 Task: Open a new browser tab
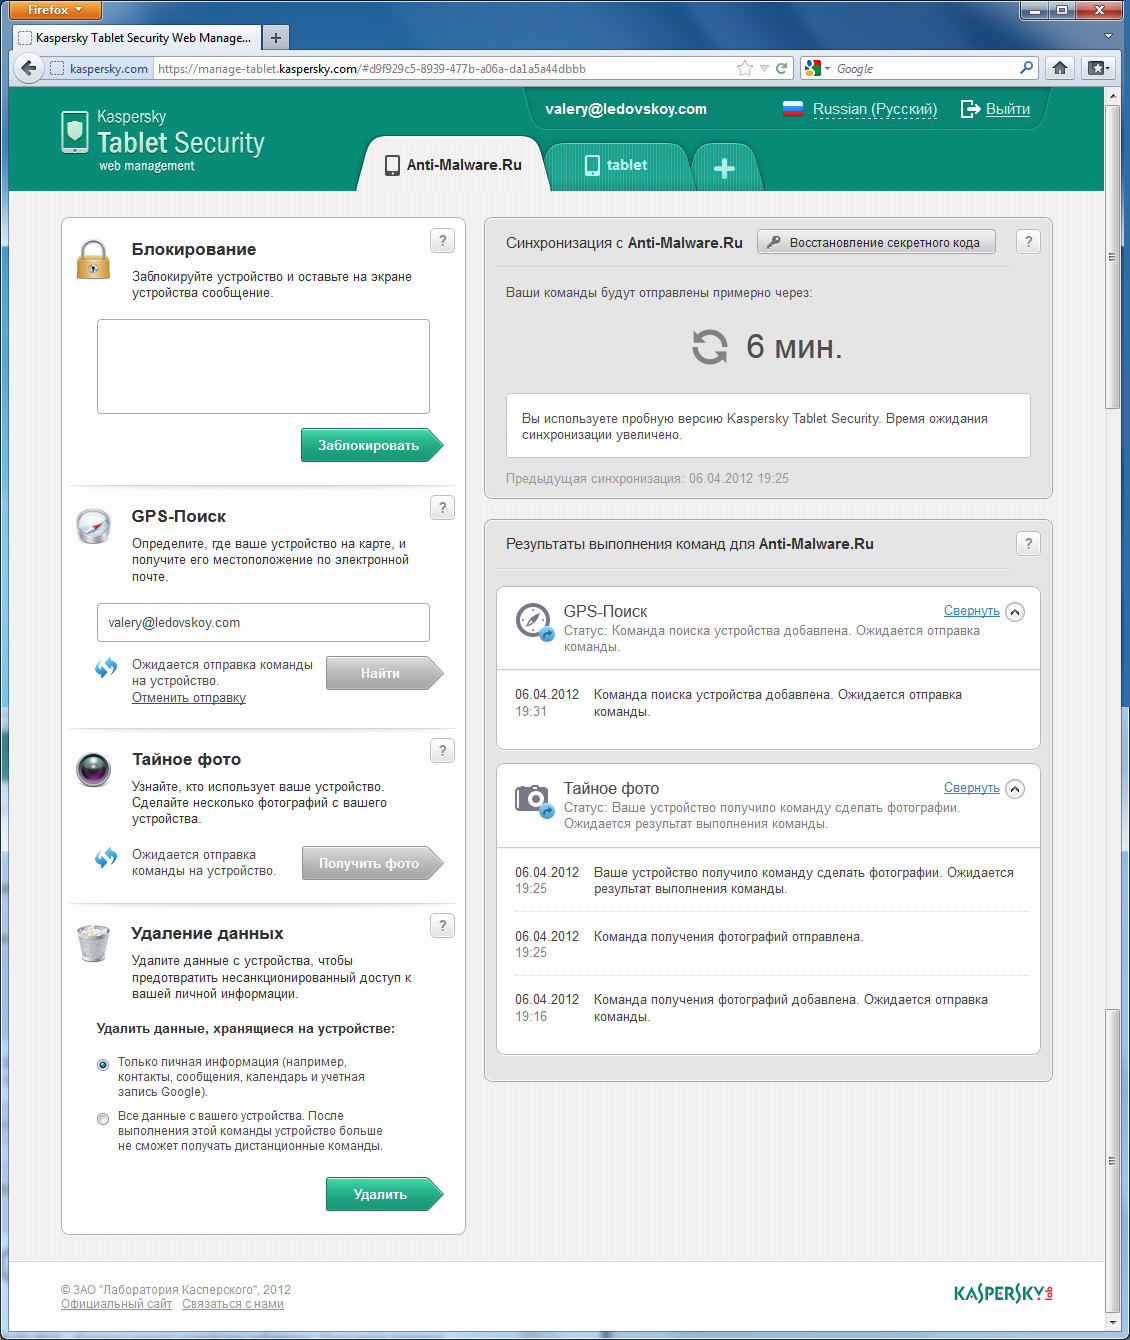point(276,38)
